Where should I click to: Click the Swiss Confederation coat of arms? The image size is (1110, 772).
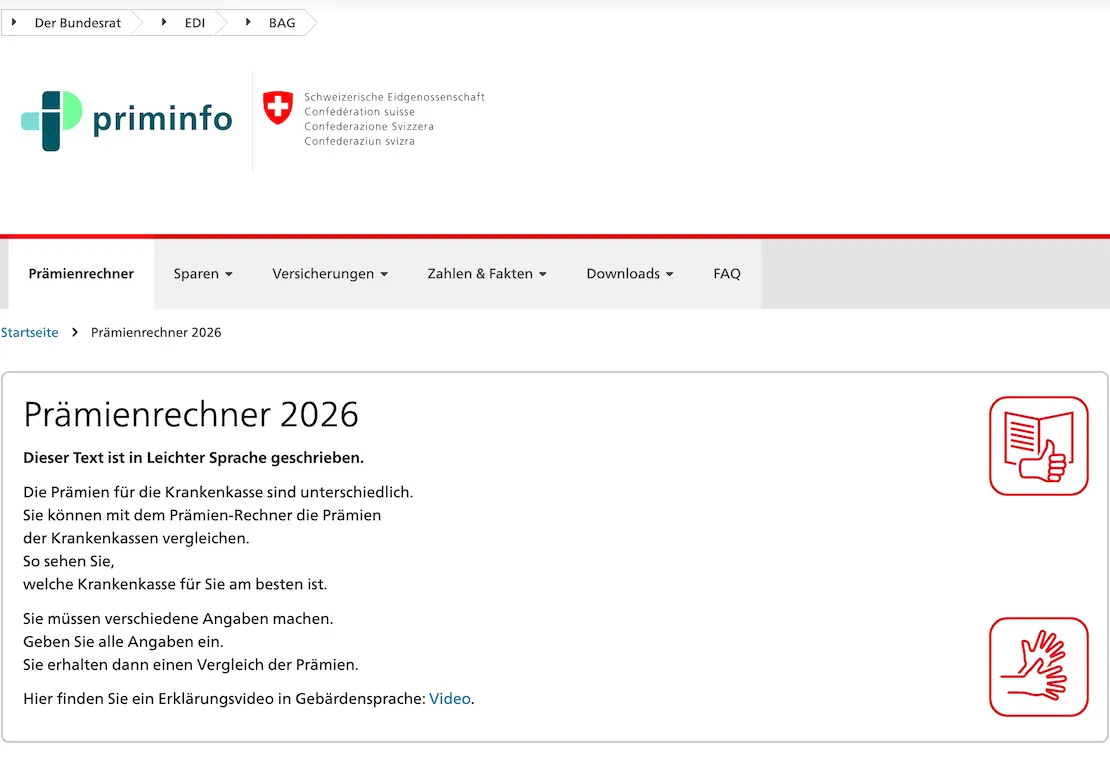coord(278,107)
